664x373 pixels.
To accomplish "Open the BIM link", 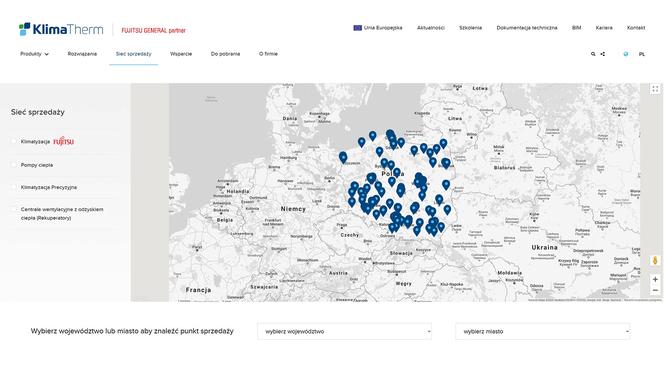I will 576,28.
